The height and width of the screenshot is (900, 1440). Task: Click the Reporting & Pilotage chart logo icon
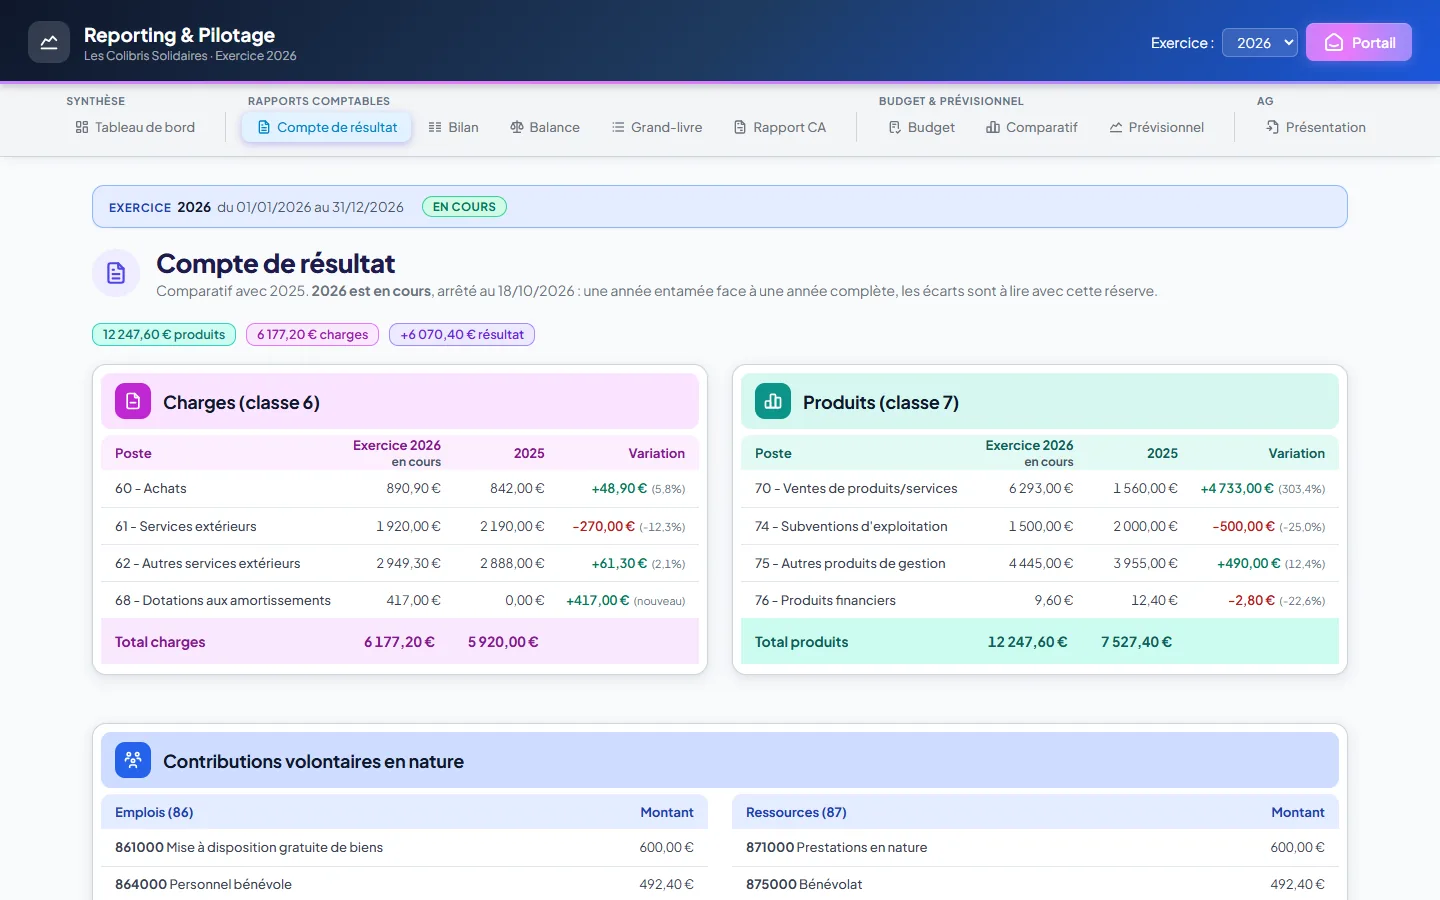(49, 42)
